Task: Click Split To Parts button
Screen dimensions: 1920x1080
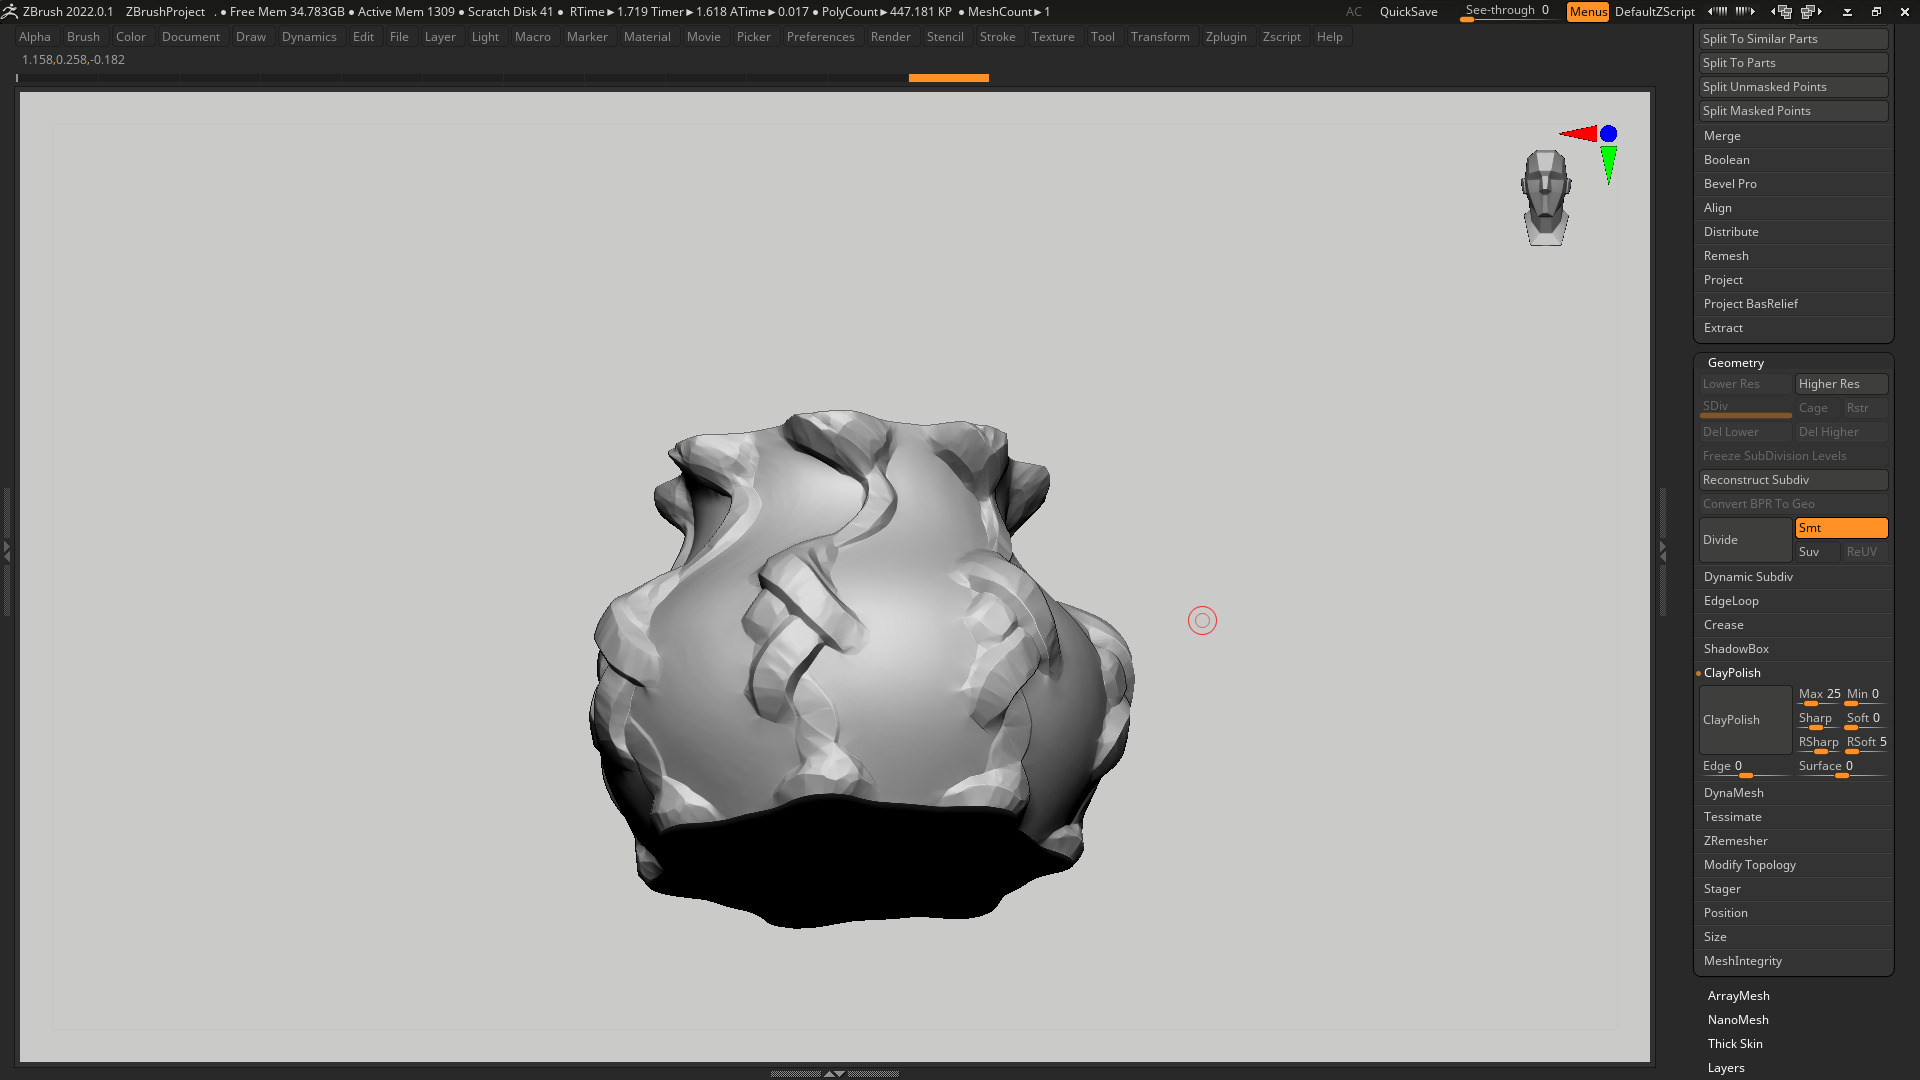Action: tap(1793, 63)
